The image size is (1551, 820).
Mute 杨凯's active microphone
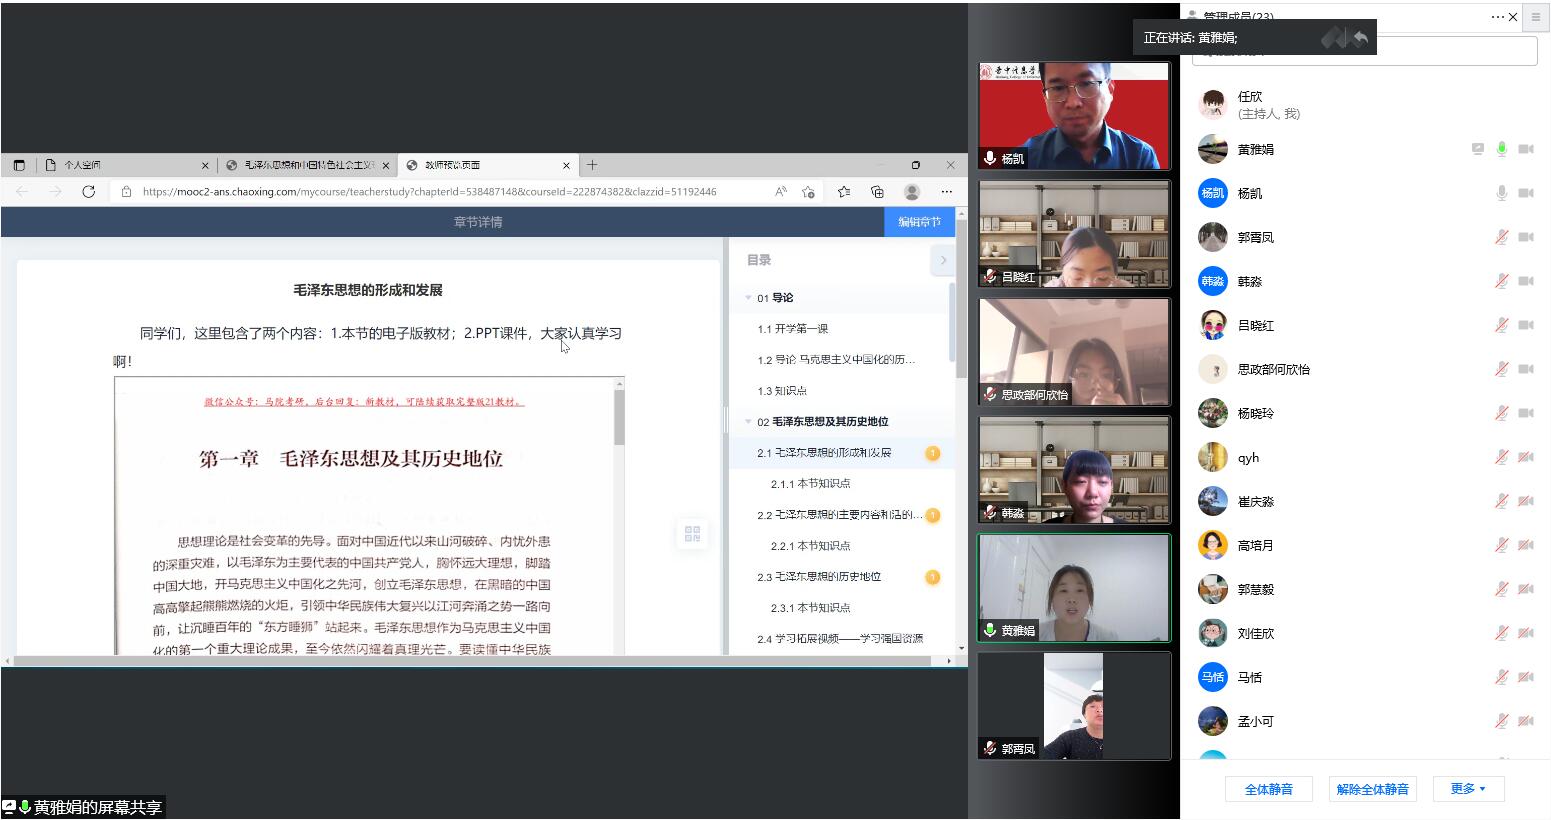coord(1501,192)
